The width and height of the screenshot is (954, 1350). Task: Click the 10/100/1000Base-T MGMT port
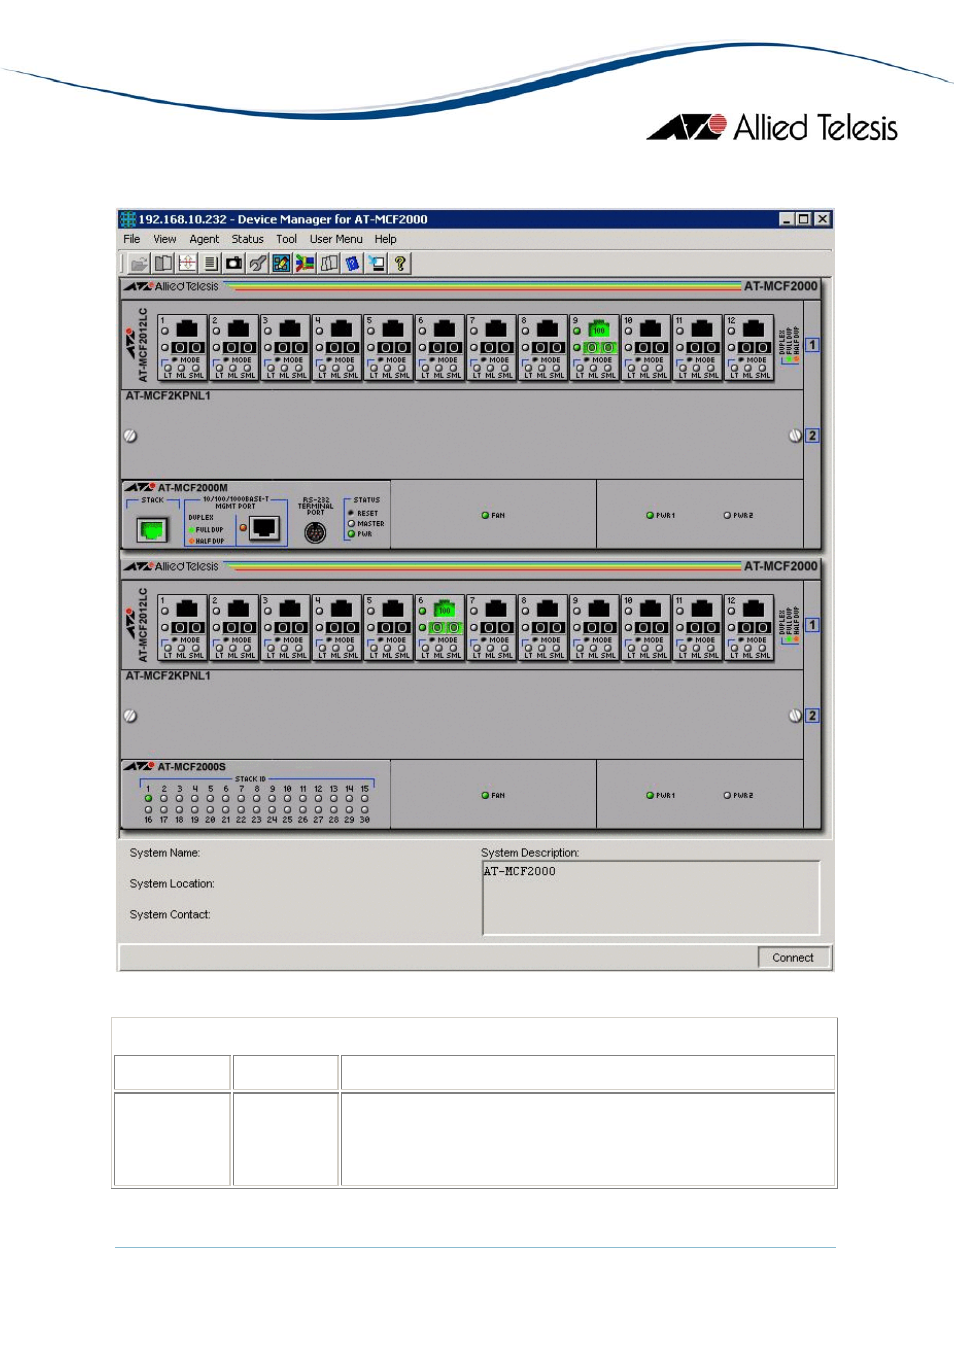(x=264, y=528)
